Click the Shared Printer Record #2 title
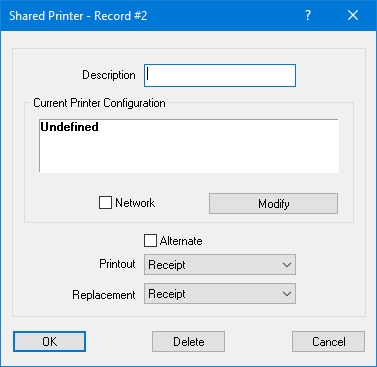The width and height of the screenshot is (377, 367). (78, 16)
